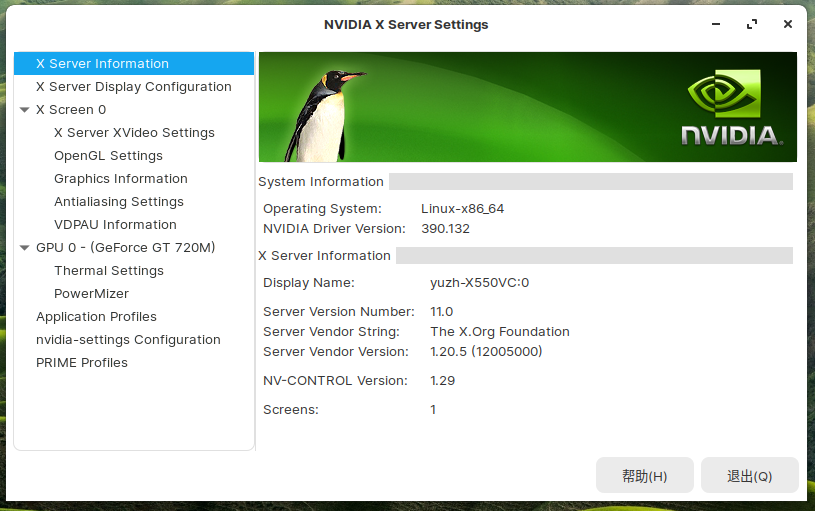Viewport: 815px width, 511px height.
Task: Select X Screen 0 entry
Action: [71, 110]
